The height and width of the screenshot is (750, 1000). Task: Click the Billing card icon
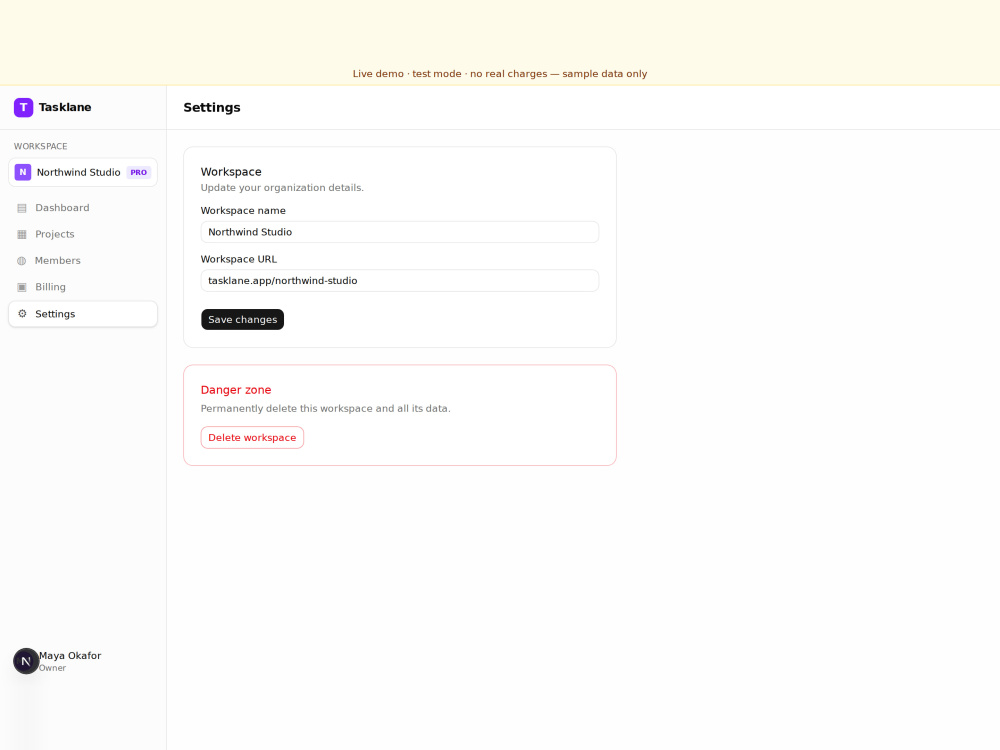click(x=22, y=287)
